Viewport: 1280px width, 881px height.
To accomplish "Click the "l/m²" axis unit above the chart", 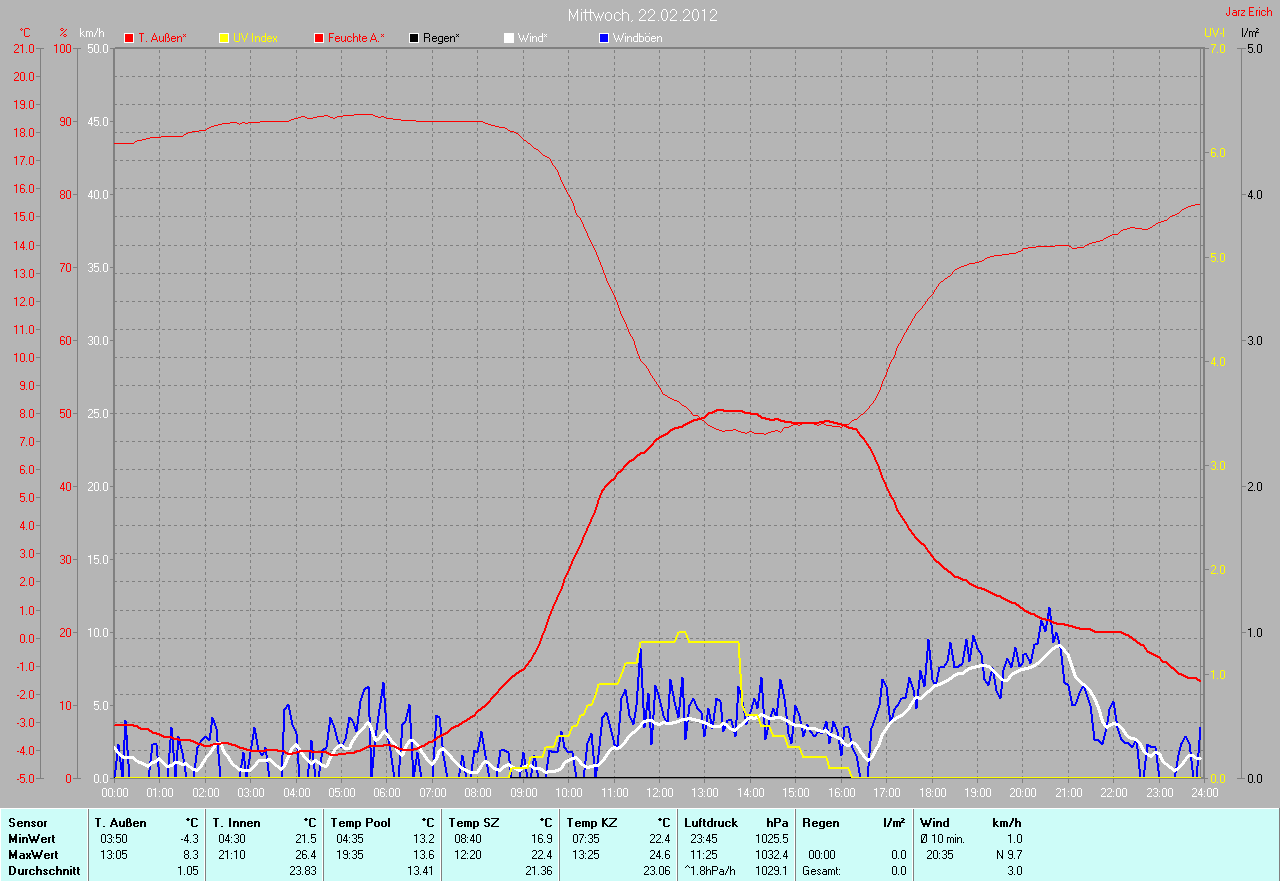I will tap(1250, 33).
